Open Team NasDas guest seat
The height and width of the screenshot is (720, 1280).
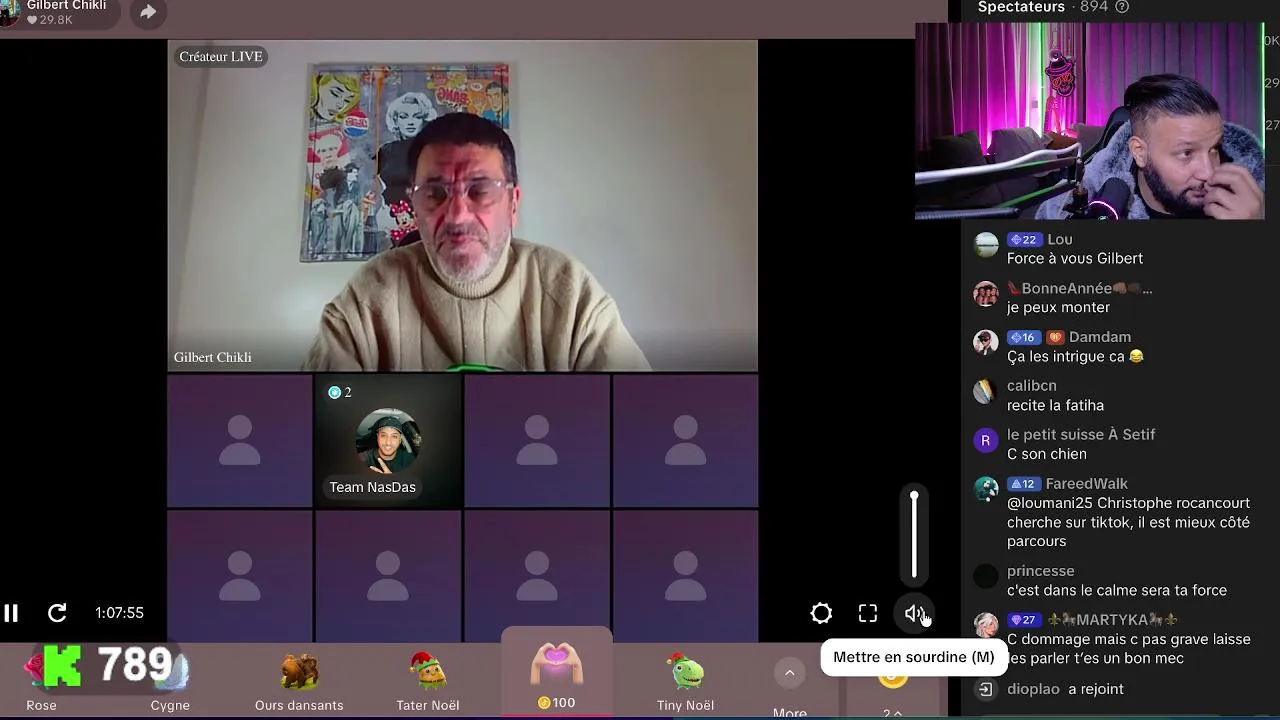click(x=388, y=441)
